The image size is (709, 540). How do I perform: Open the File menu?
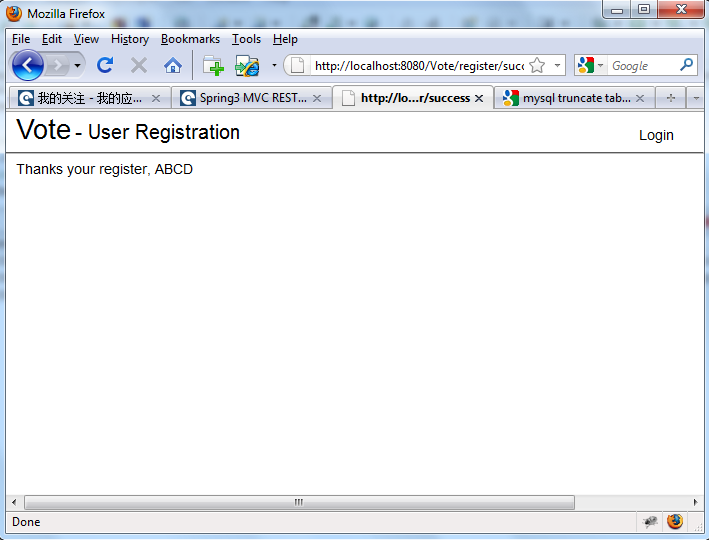point(21,39)
